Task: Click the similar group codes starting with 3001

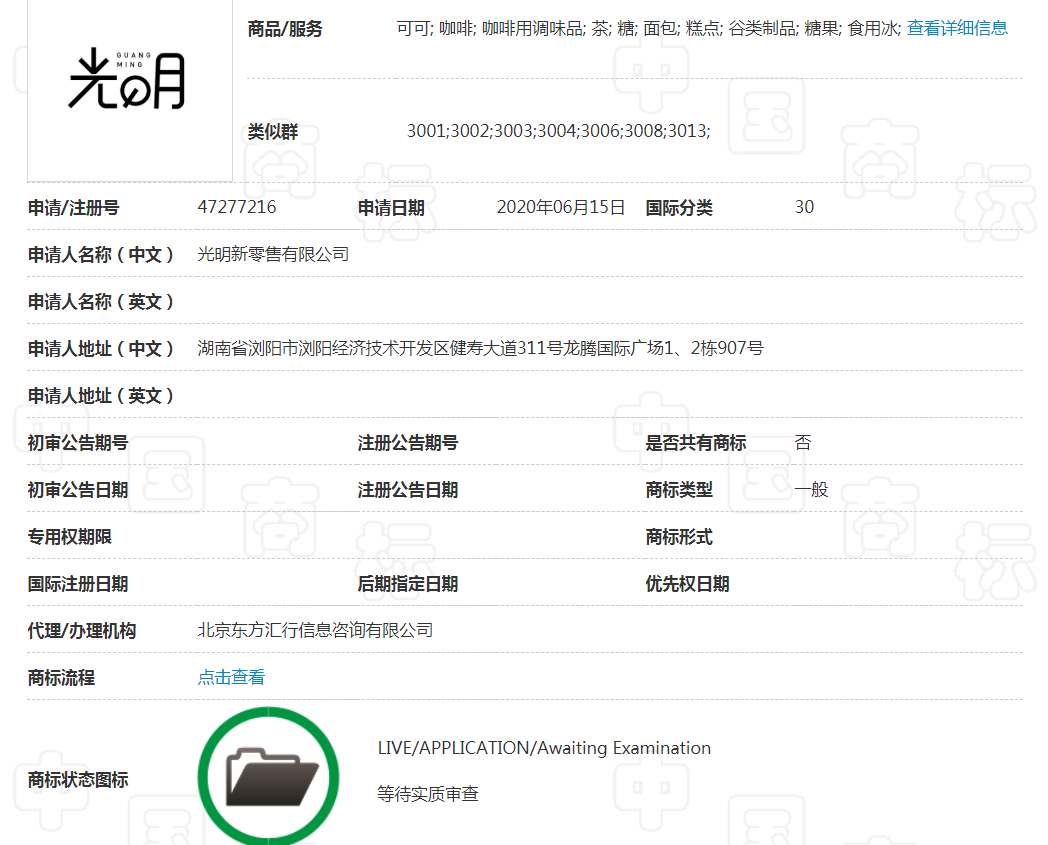Action: [x=558, y=131]
